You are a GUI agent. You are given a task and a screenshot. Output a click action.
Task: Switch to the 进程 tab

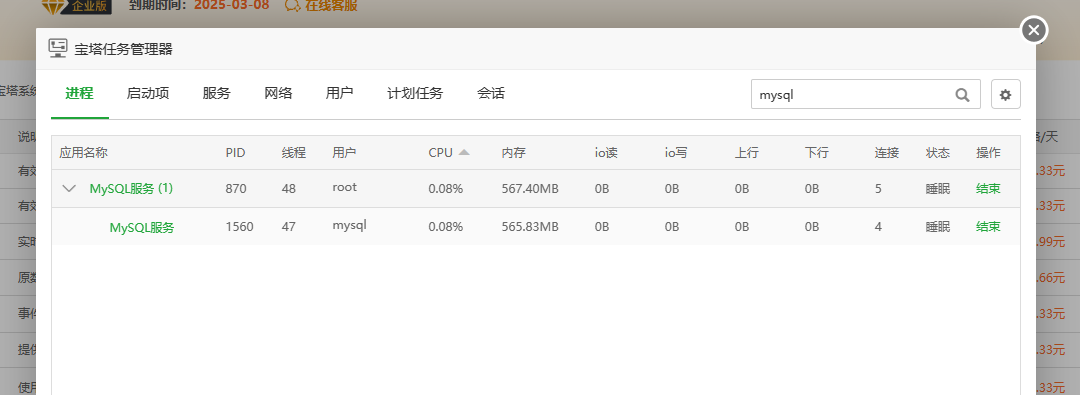(80, 94)
